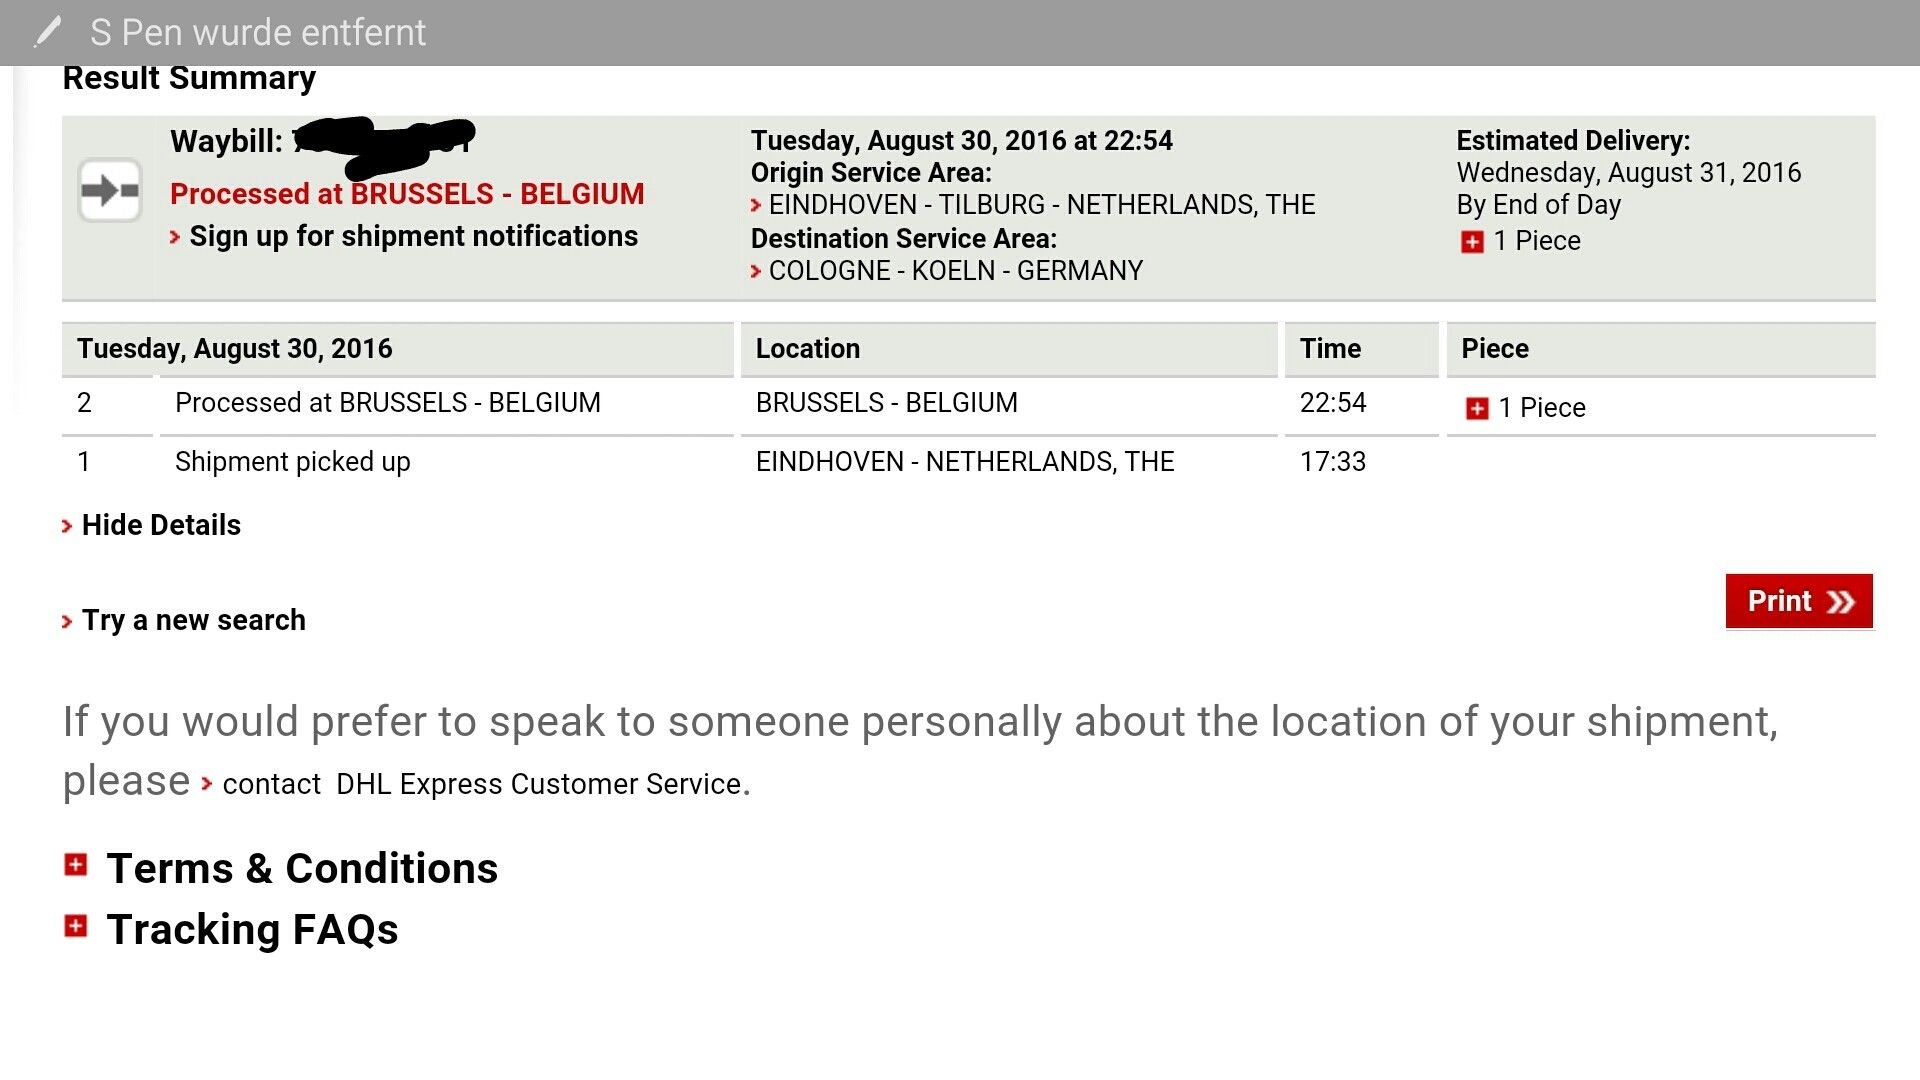Open contact DHL Express Customer Service link
This screenshot has height=1080, width=1920.
pos(484,784)
